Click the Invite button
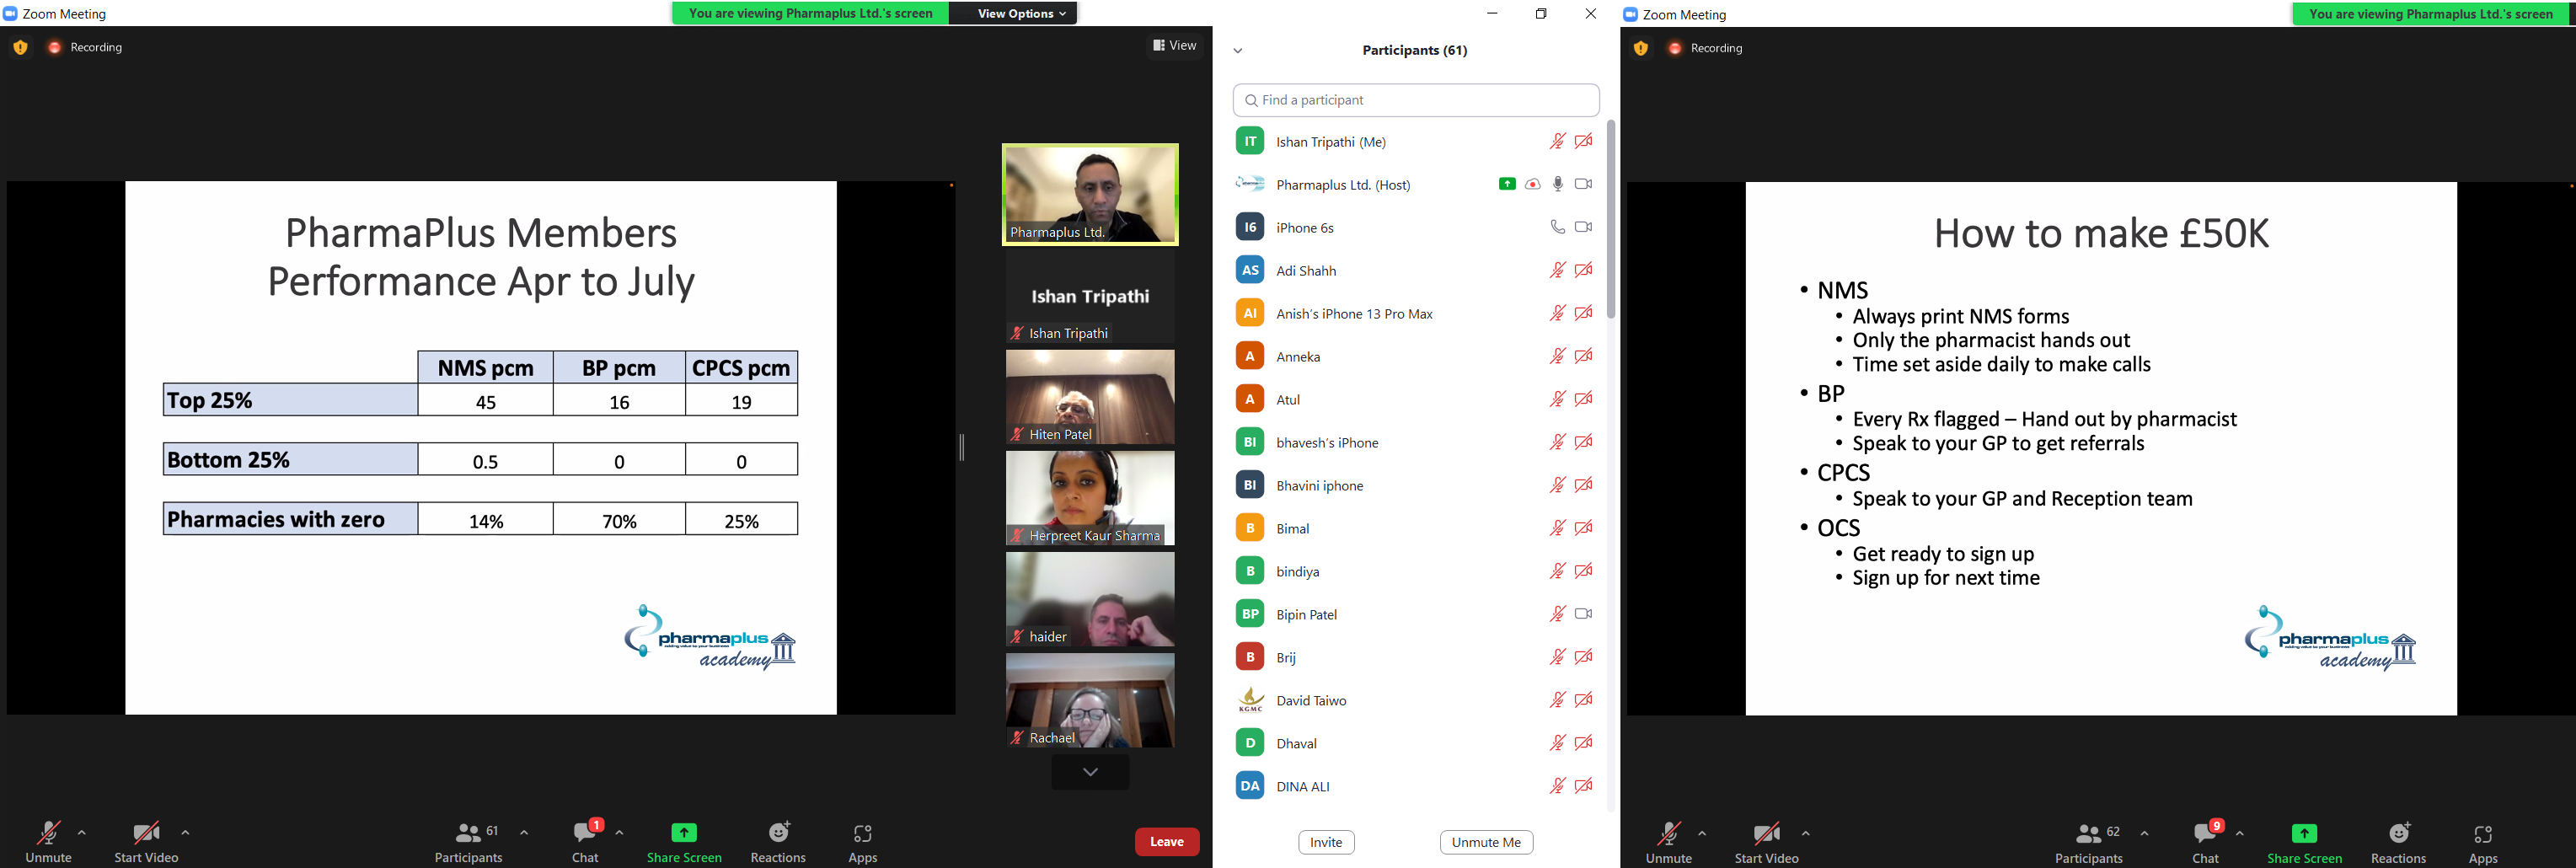This screenshot has height=868, width=2576. (1326, 842)
